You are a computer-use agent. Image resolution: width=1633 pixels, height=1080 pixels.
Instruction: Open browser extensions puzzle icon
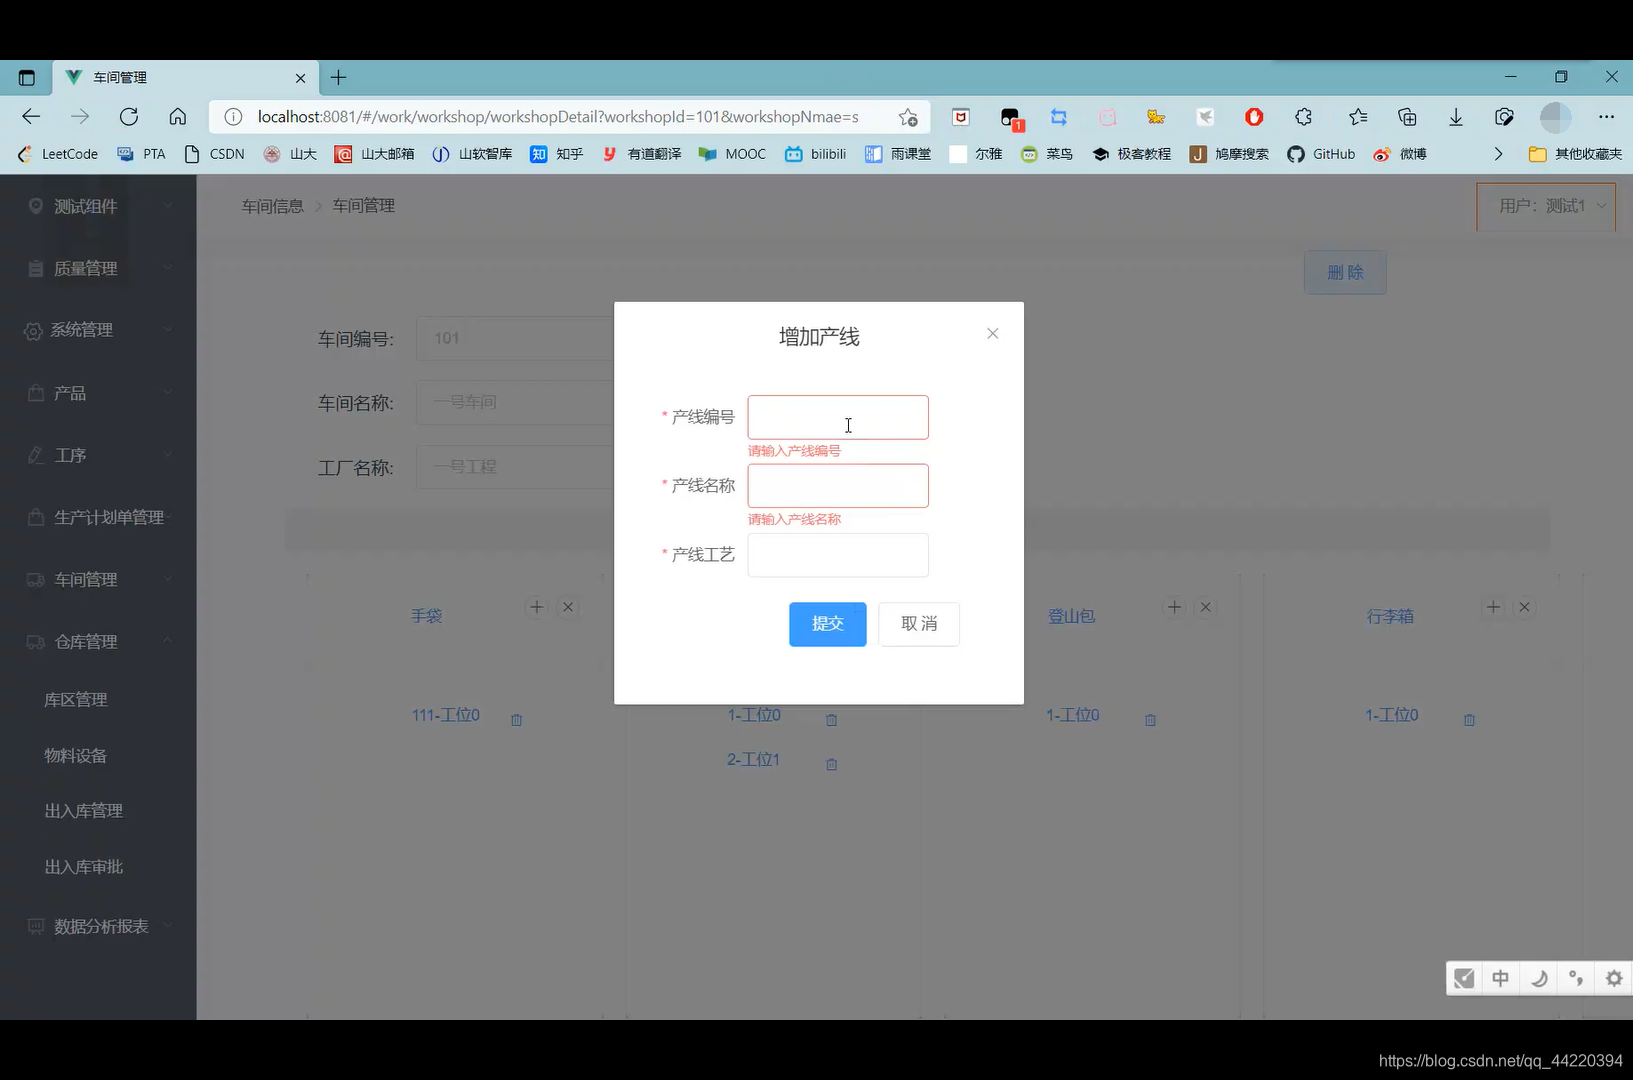(1304, 117)
